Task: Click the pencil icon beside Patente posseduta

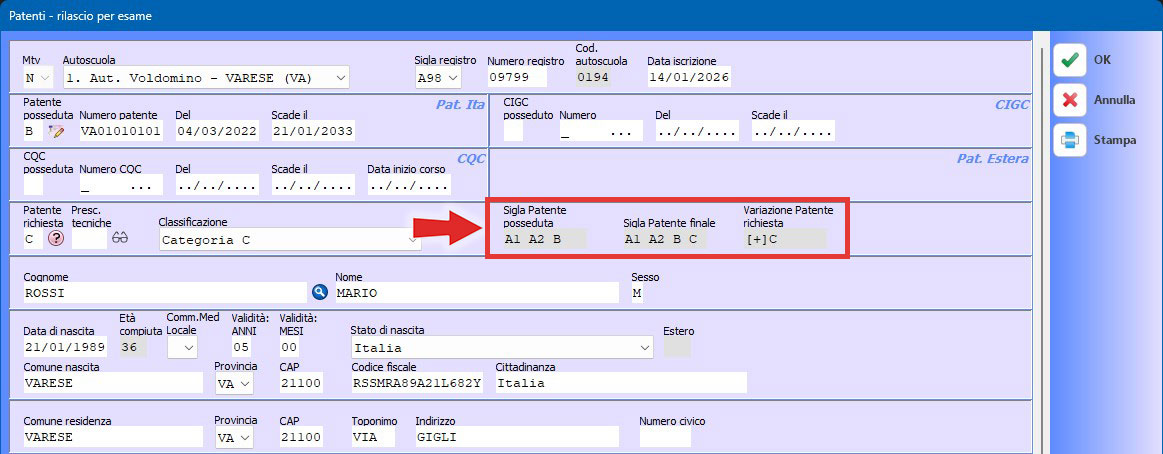Action: [x=56, y=131]
